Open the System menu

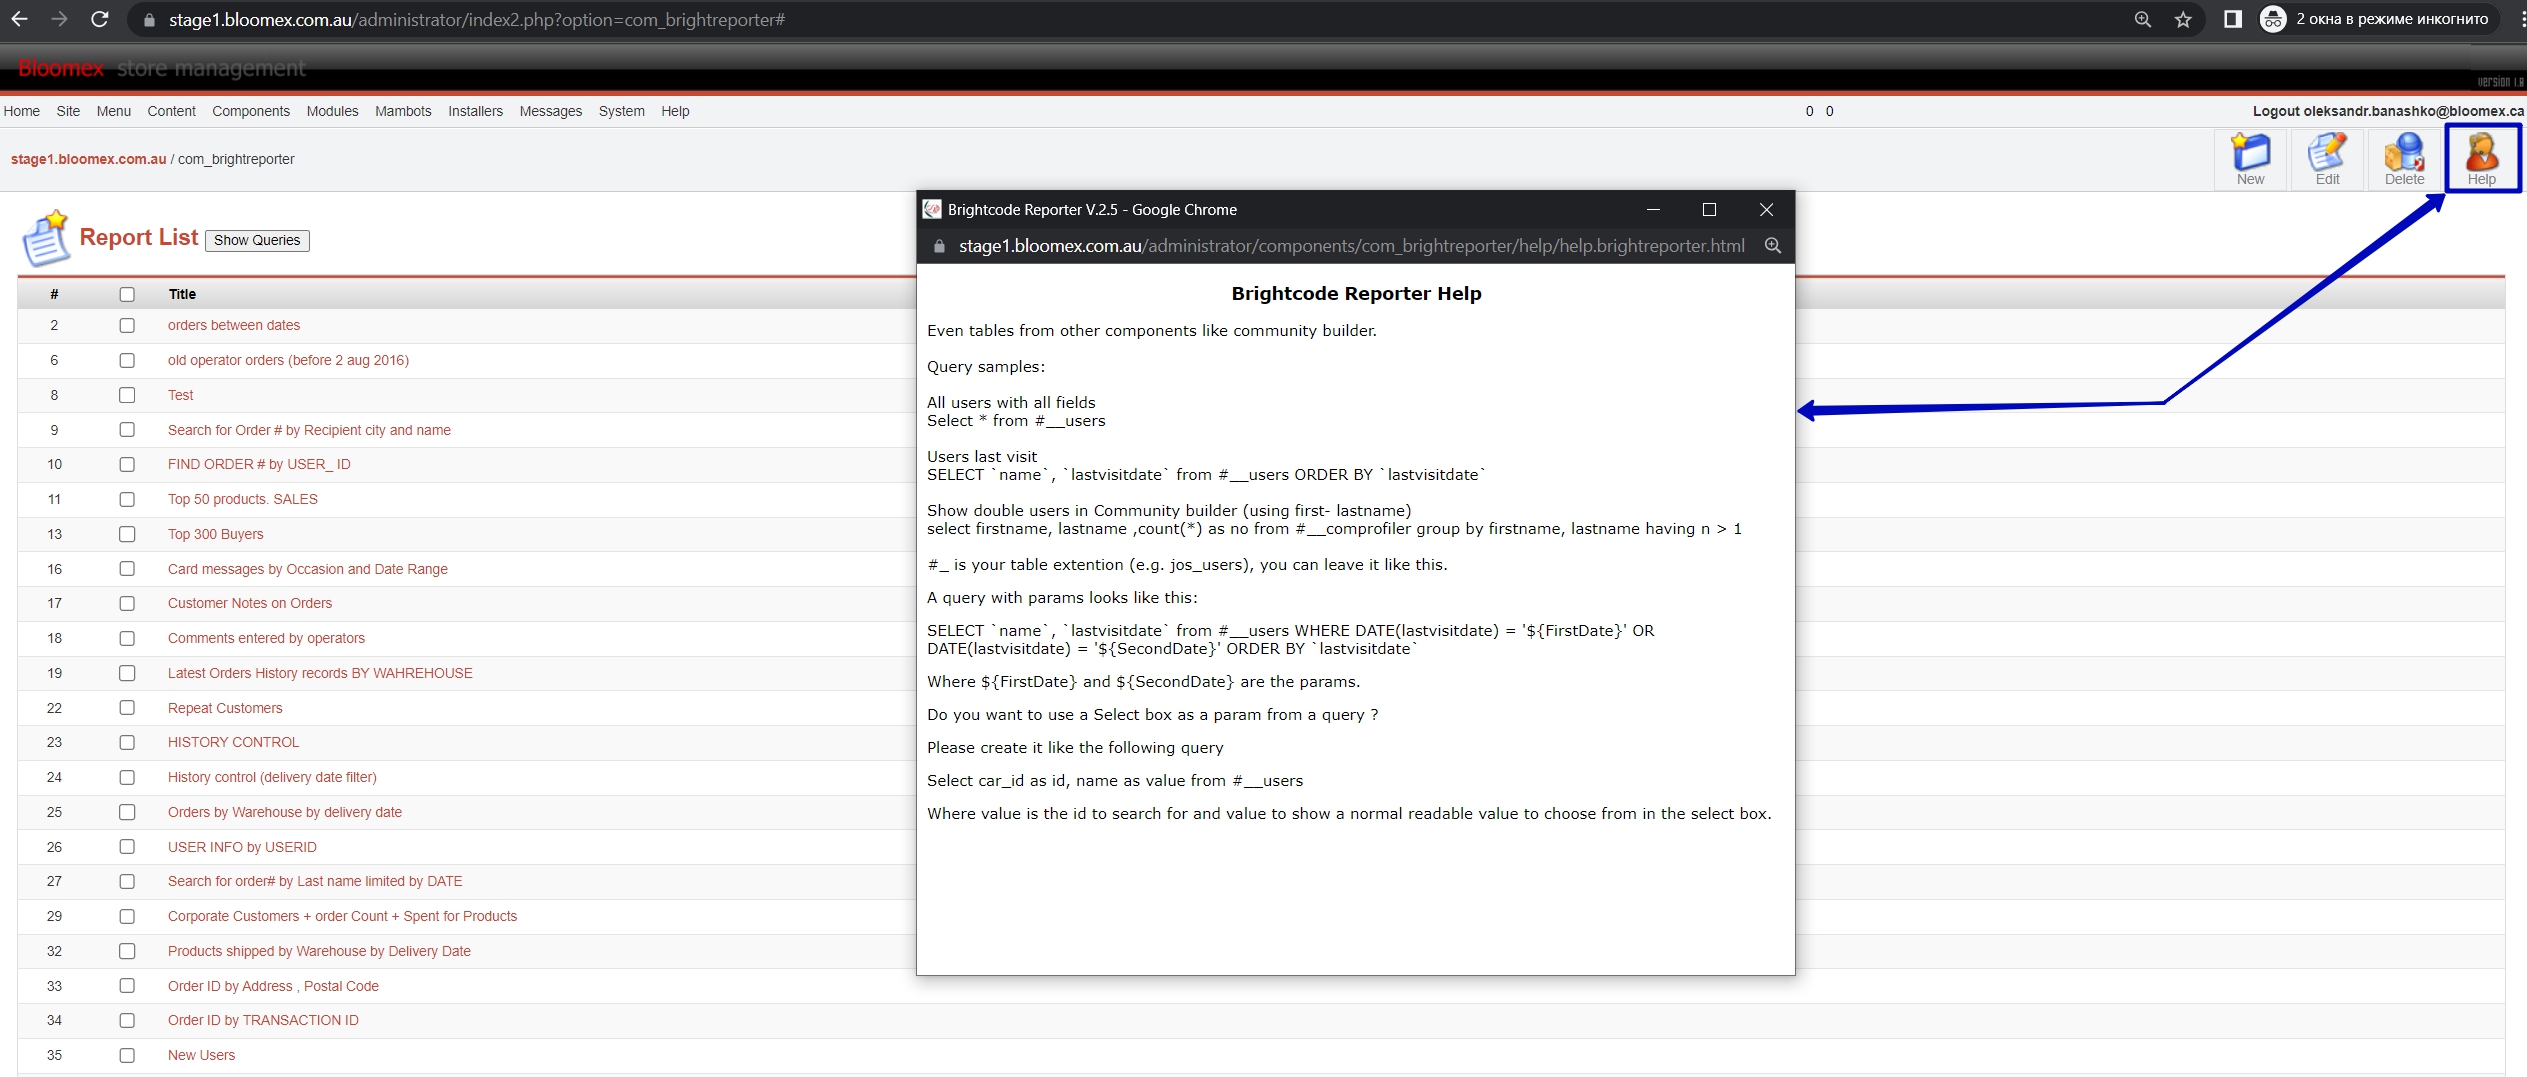(x=621, y=111)
